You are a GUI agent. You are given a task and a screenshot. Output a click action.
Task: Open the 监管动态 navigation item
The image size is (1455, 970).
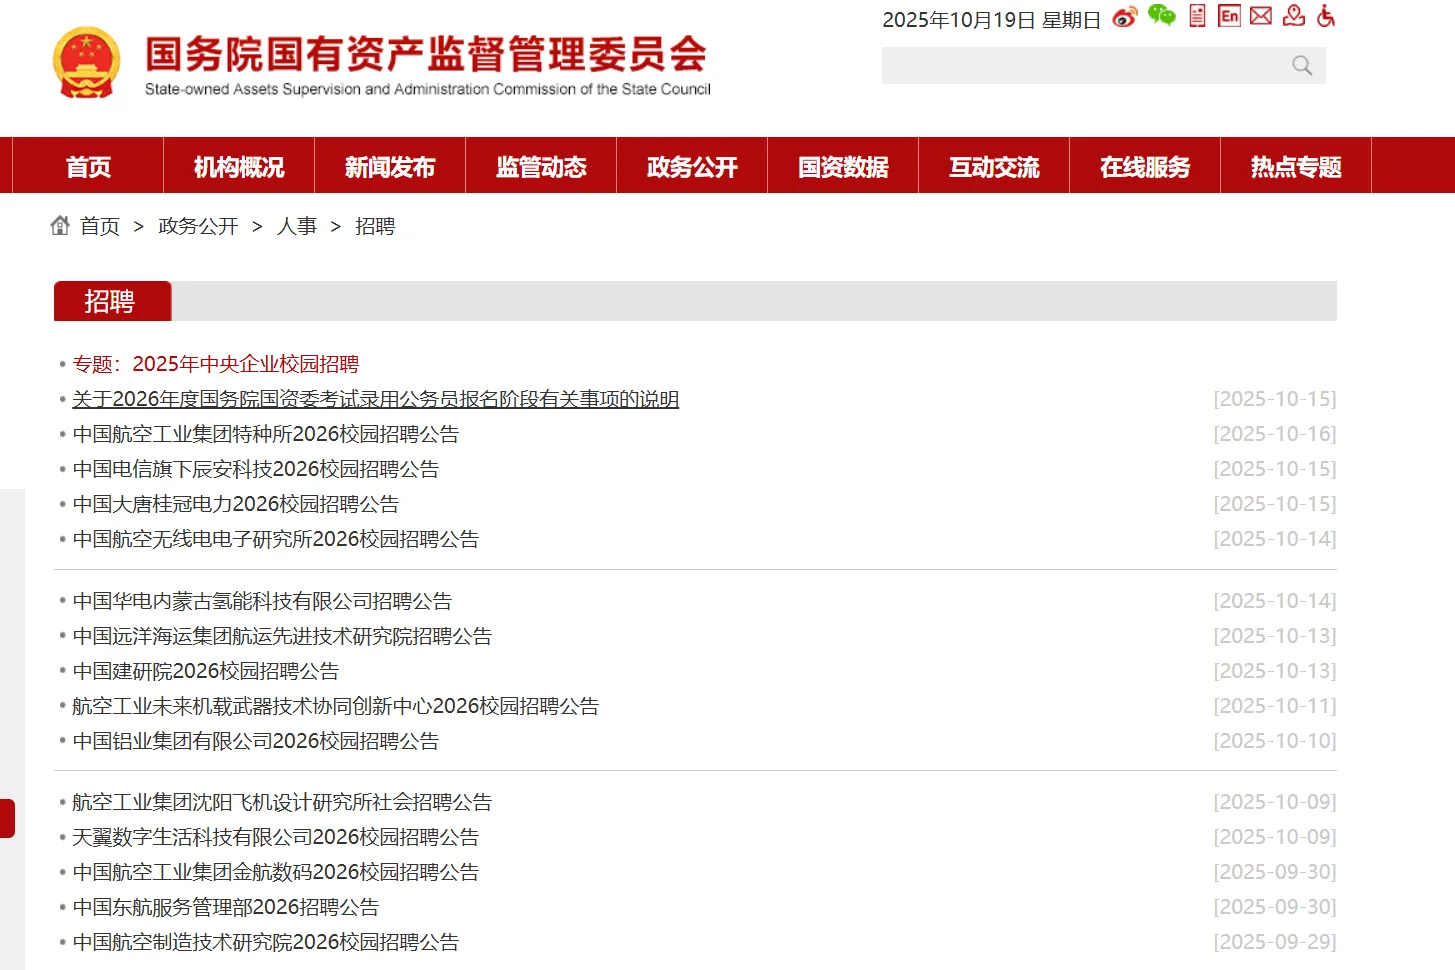(x=541, y=166)
